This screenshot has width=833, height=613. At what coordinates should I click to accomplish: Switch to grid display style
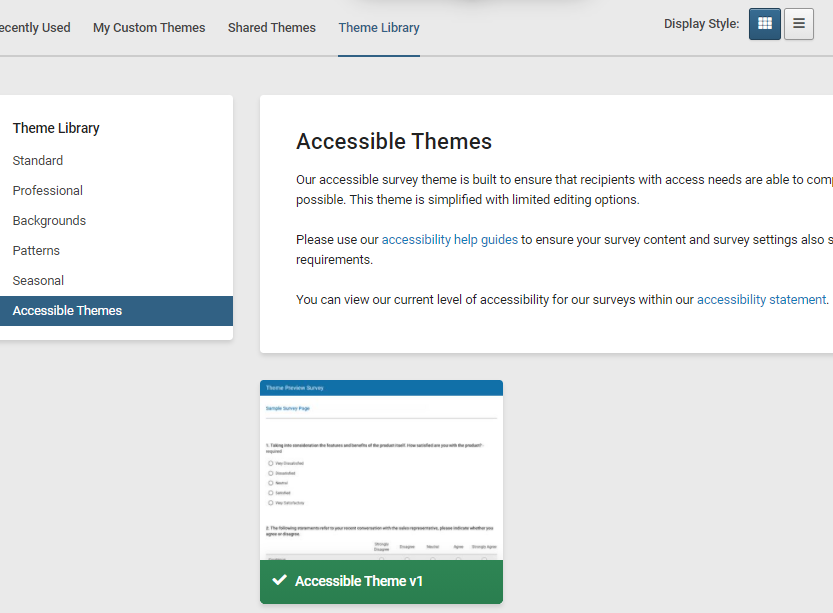(764, 24)
